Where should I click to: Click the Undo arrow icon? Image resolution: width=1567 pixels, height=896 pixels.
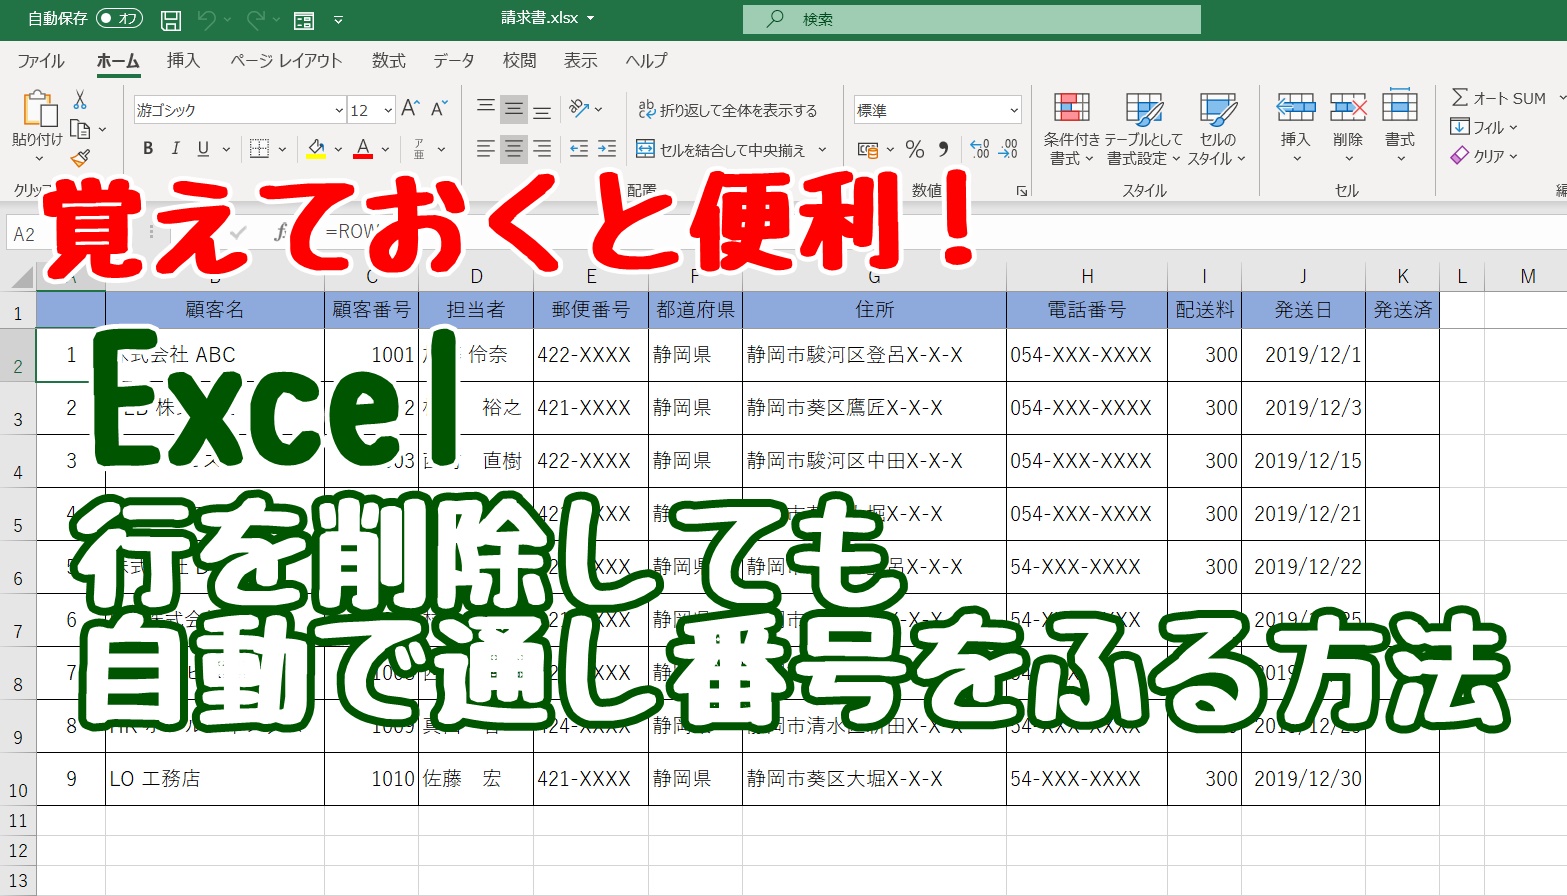tap(207, 19)
